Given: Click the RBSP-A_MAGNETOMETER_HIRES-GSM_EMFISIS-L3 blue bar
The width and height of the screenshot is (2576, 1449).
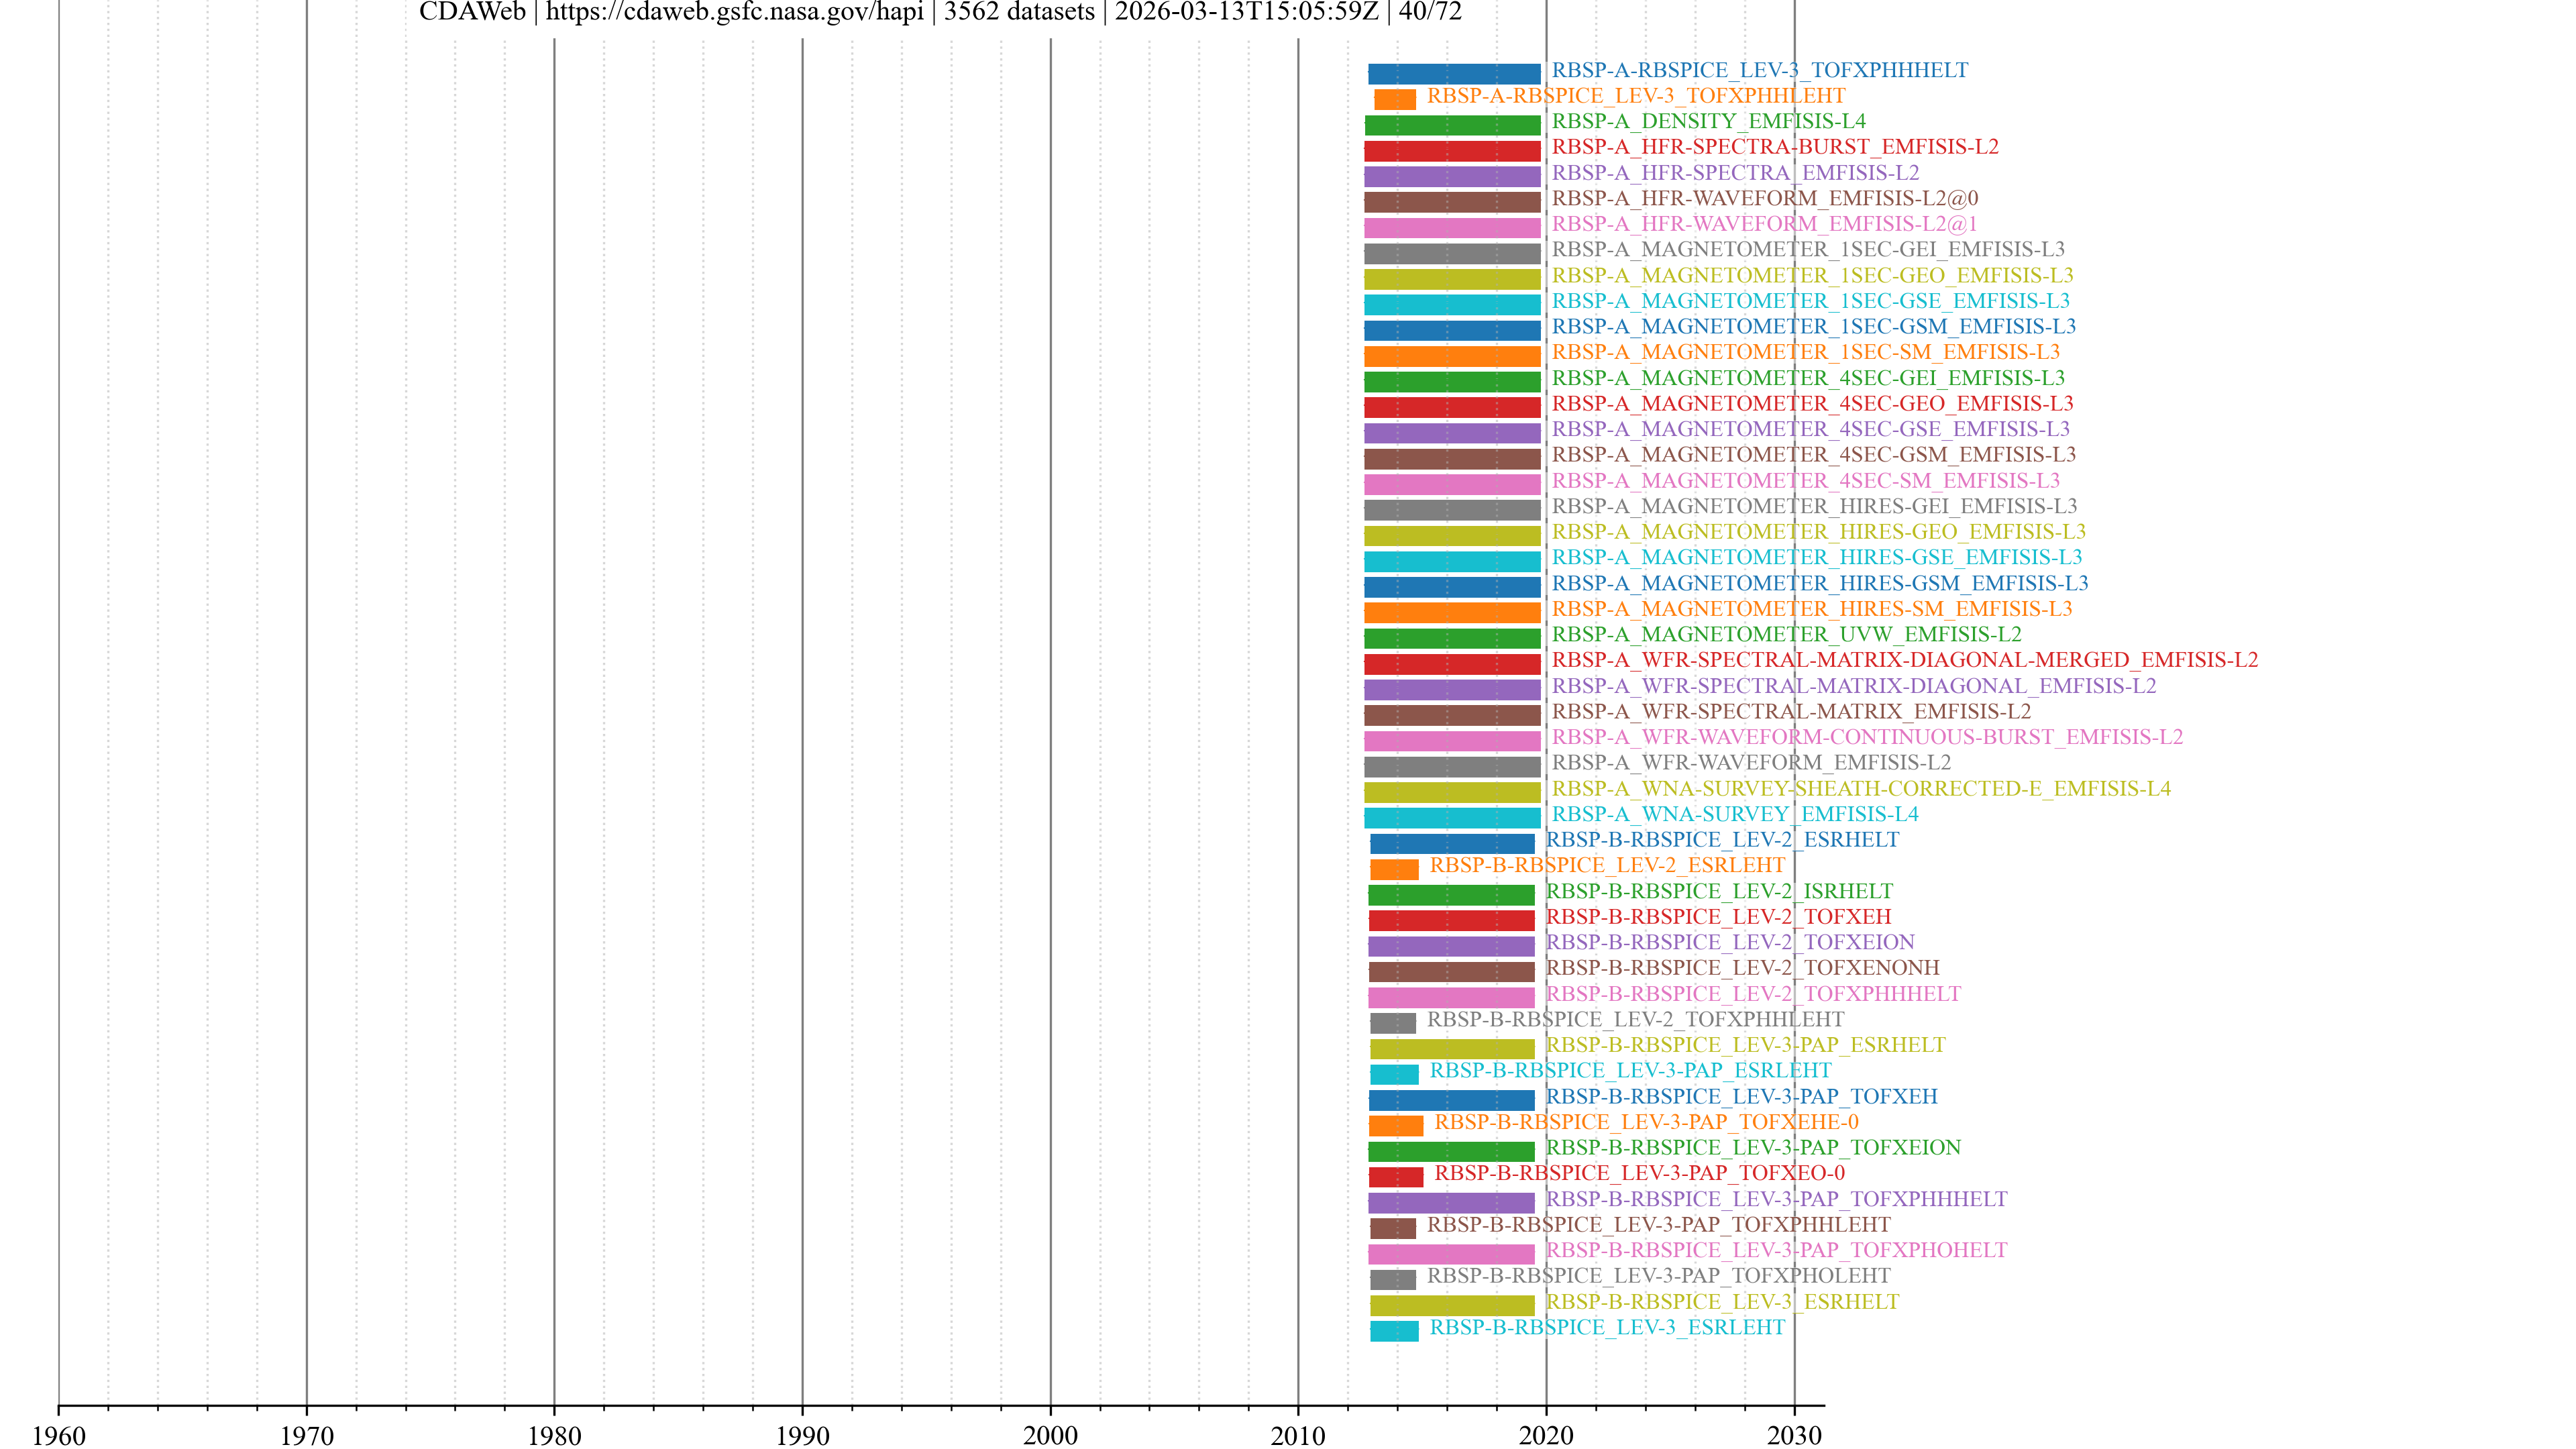Looking at the screenshot, I should (1452, 587).
